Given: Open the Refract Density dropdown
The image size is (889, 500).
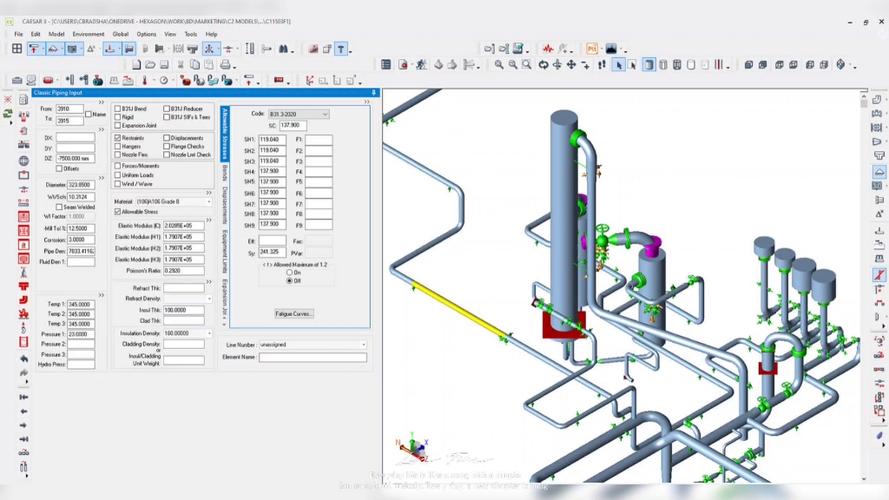Looking at the screenshot, I should 188,299.
